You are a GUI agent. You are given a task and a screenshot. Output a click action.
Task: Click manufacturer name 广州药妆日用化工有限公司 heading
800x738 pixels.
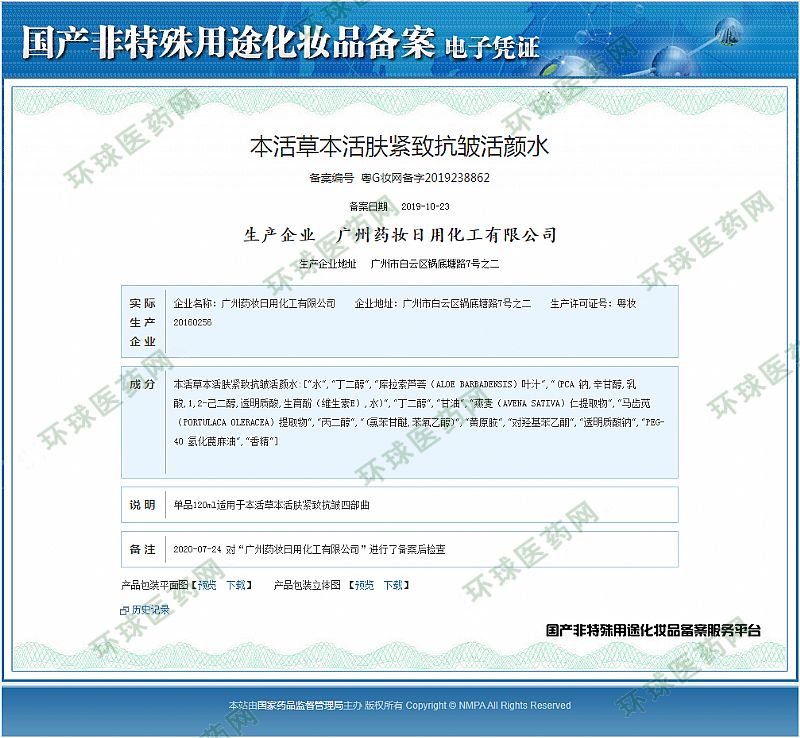point(447,235)
